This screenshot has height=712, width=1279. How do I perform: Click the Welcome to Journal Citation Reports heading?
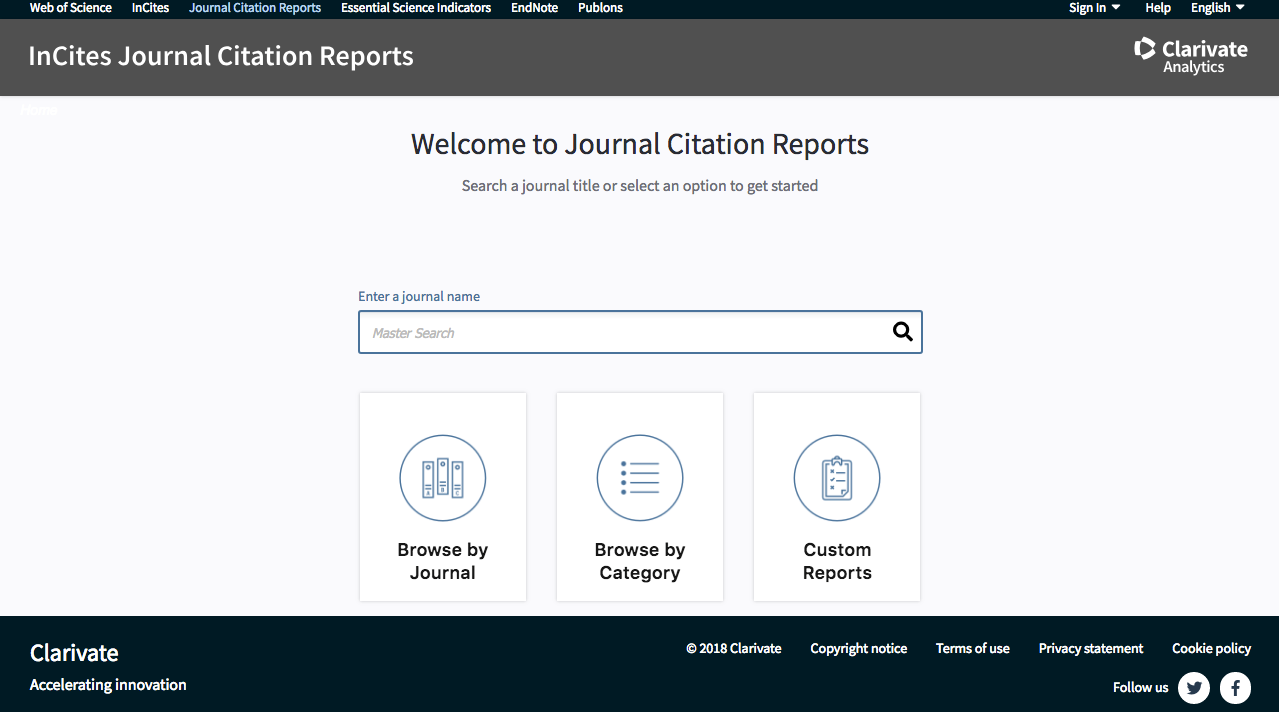640,144
